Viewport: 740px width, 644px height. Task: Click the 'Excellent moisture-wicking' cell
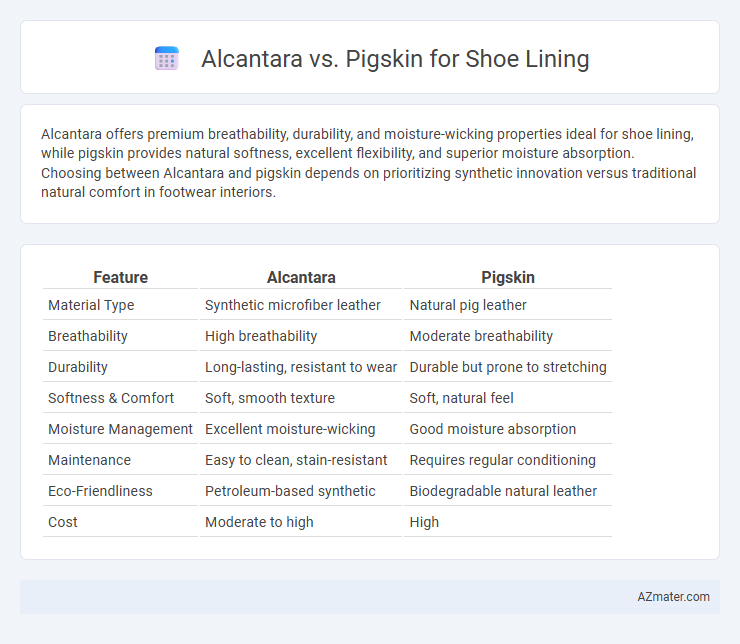point(290,429)
